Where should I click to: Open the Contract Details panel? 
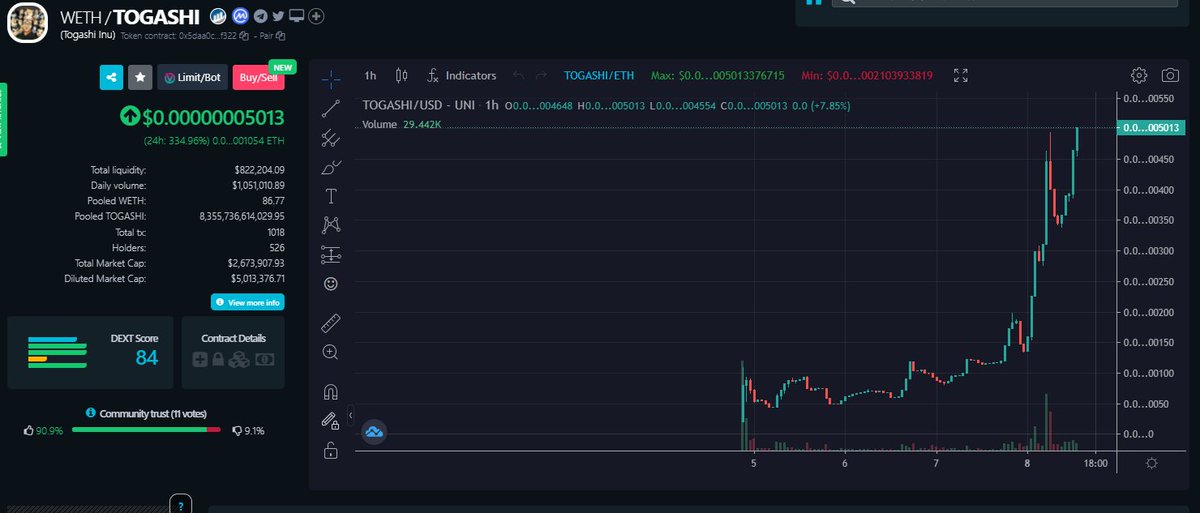pos(233,353)
